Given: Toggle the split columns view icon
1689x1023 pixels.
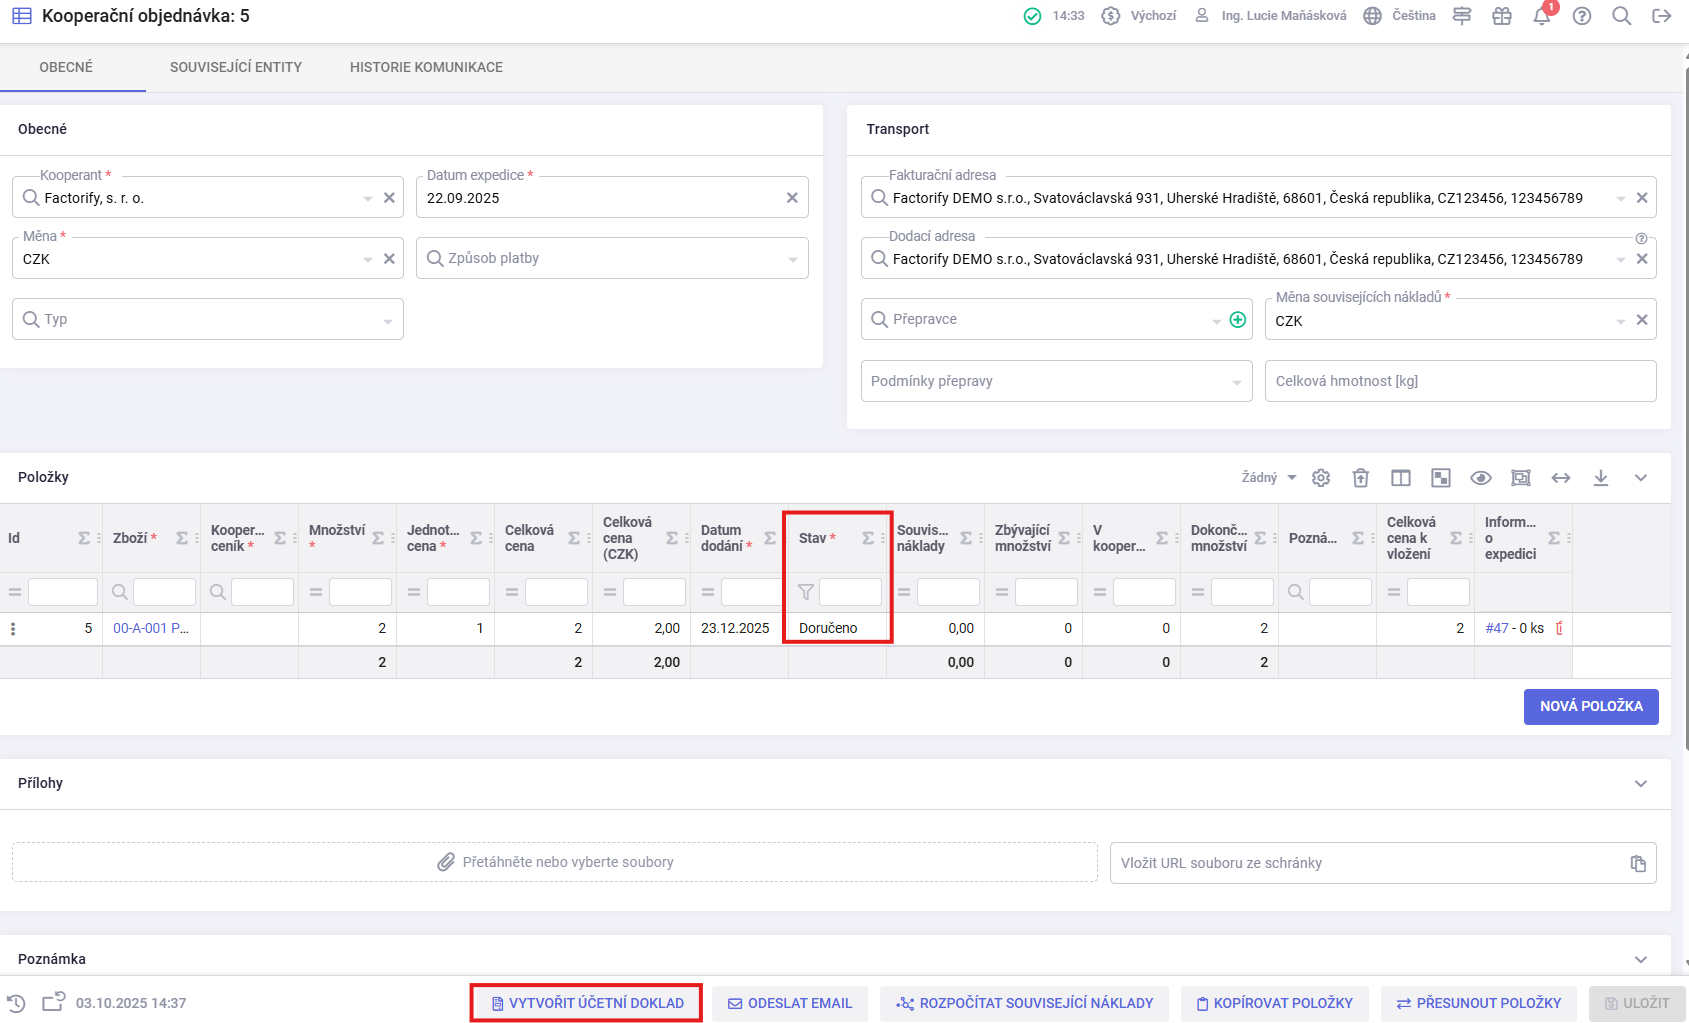Looking at the screenshot, I should (1400, 478).
